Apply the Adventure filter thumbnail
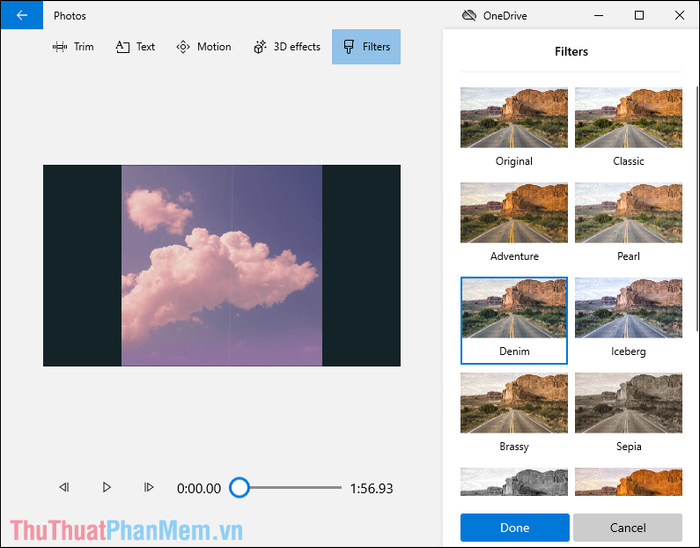Viewport: 700px width, 548px height. coord(514,212)
